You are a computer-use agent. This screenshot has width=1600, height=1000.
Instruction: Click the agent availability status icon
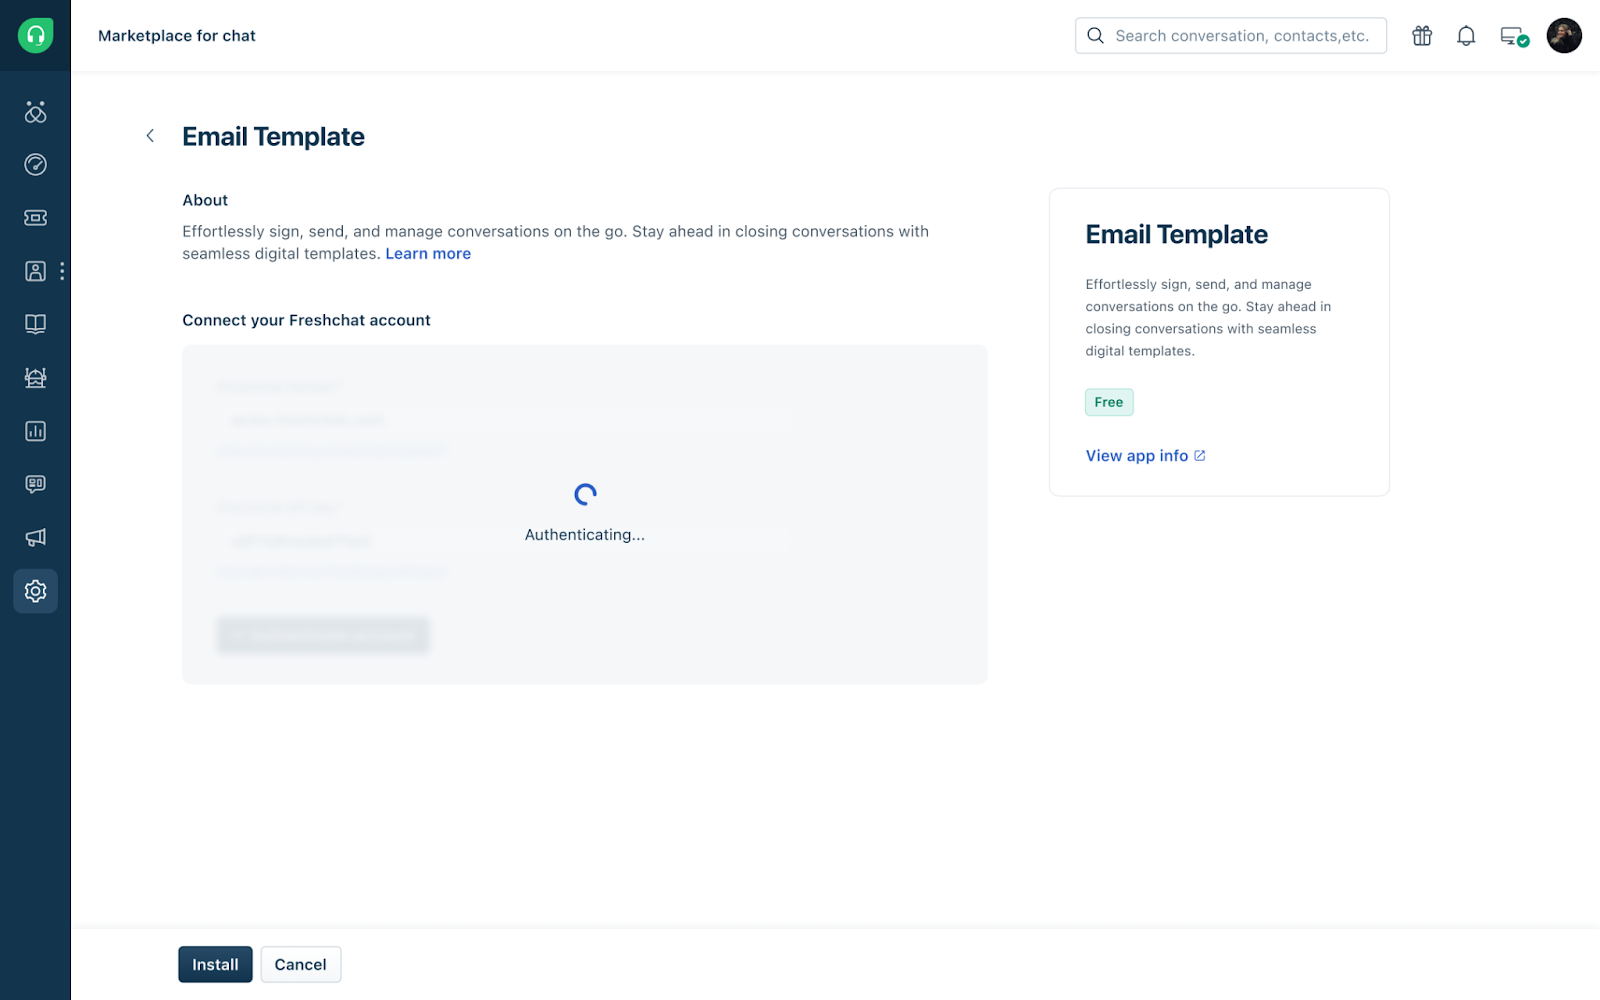coord(1514,37)
